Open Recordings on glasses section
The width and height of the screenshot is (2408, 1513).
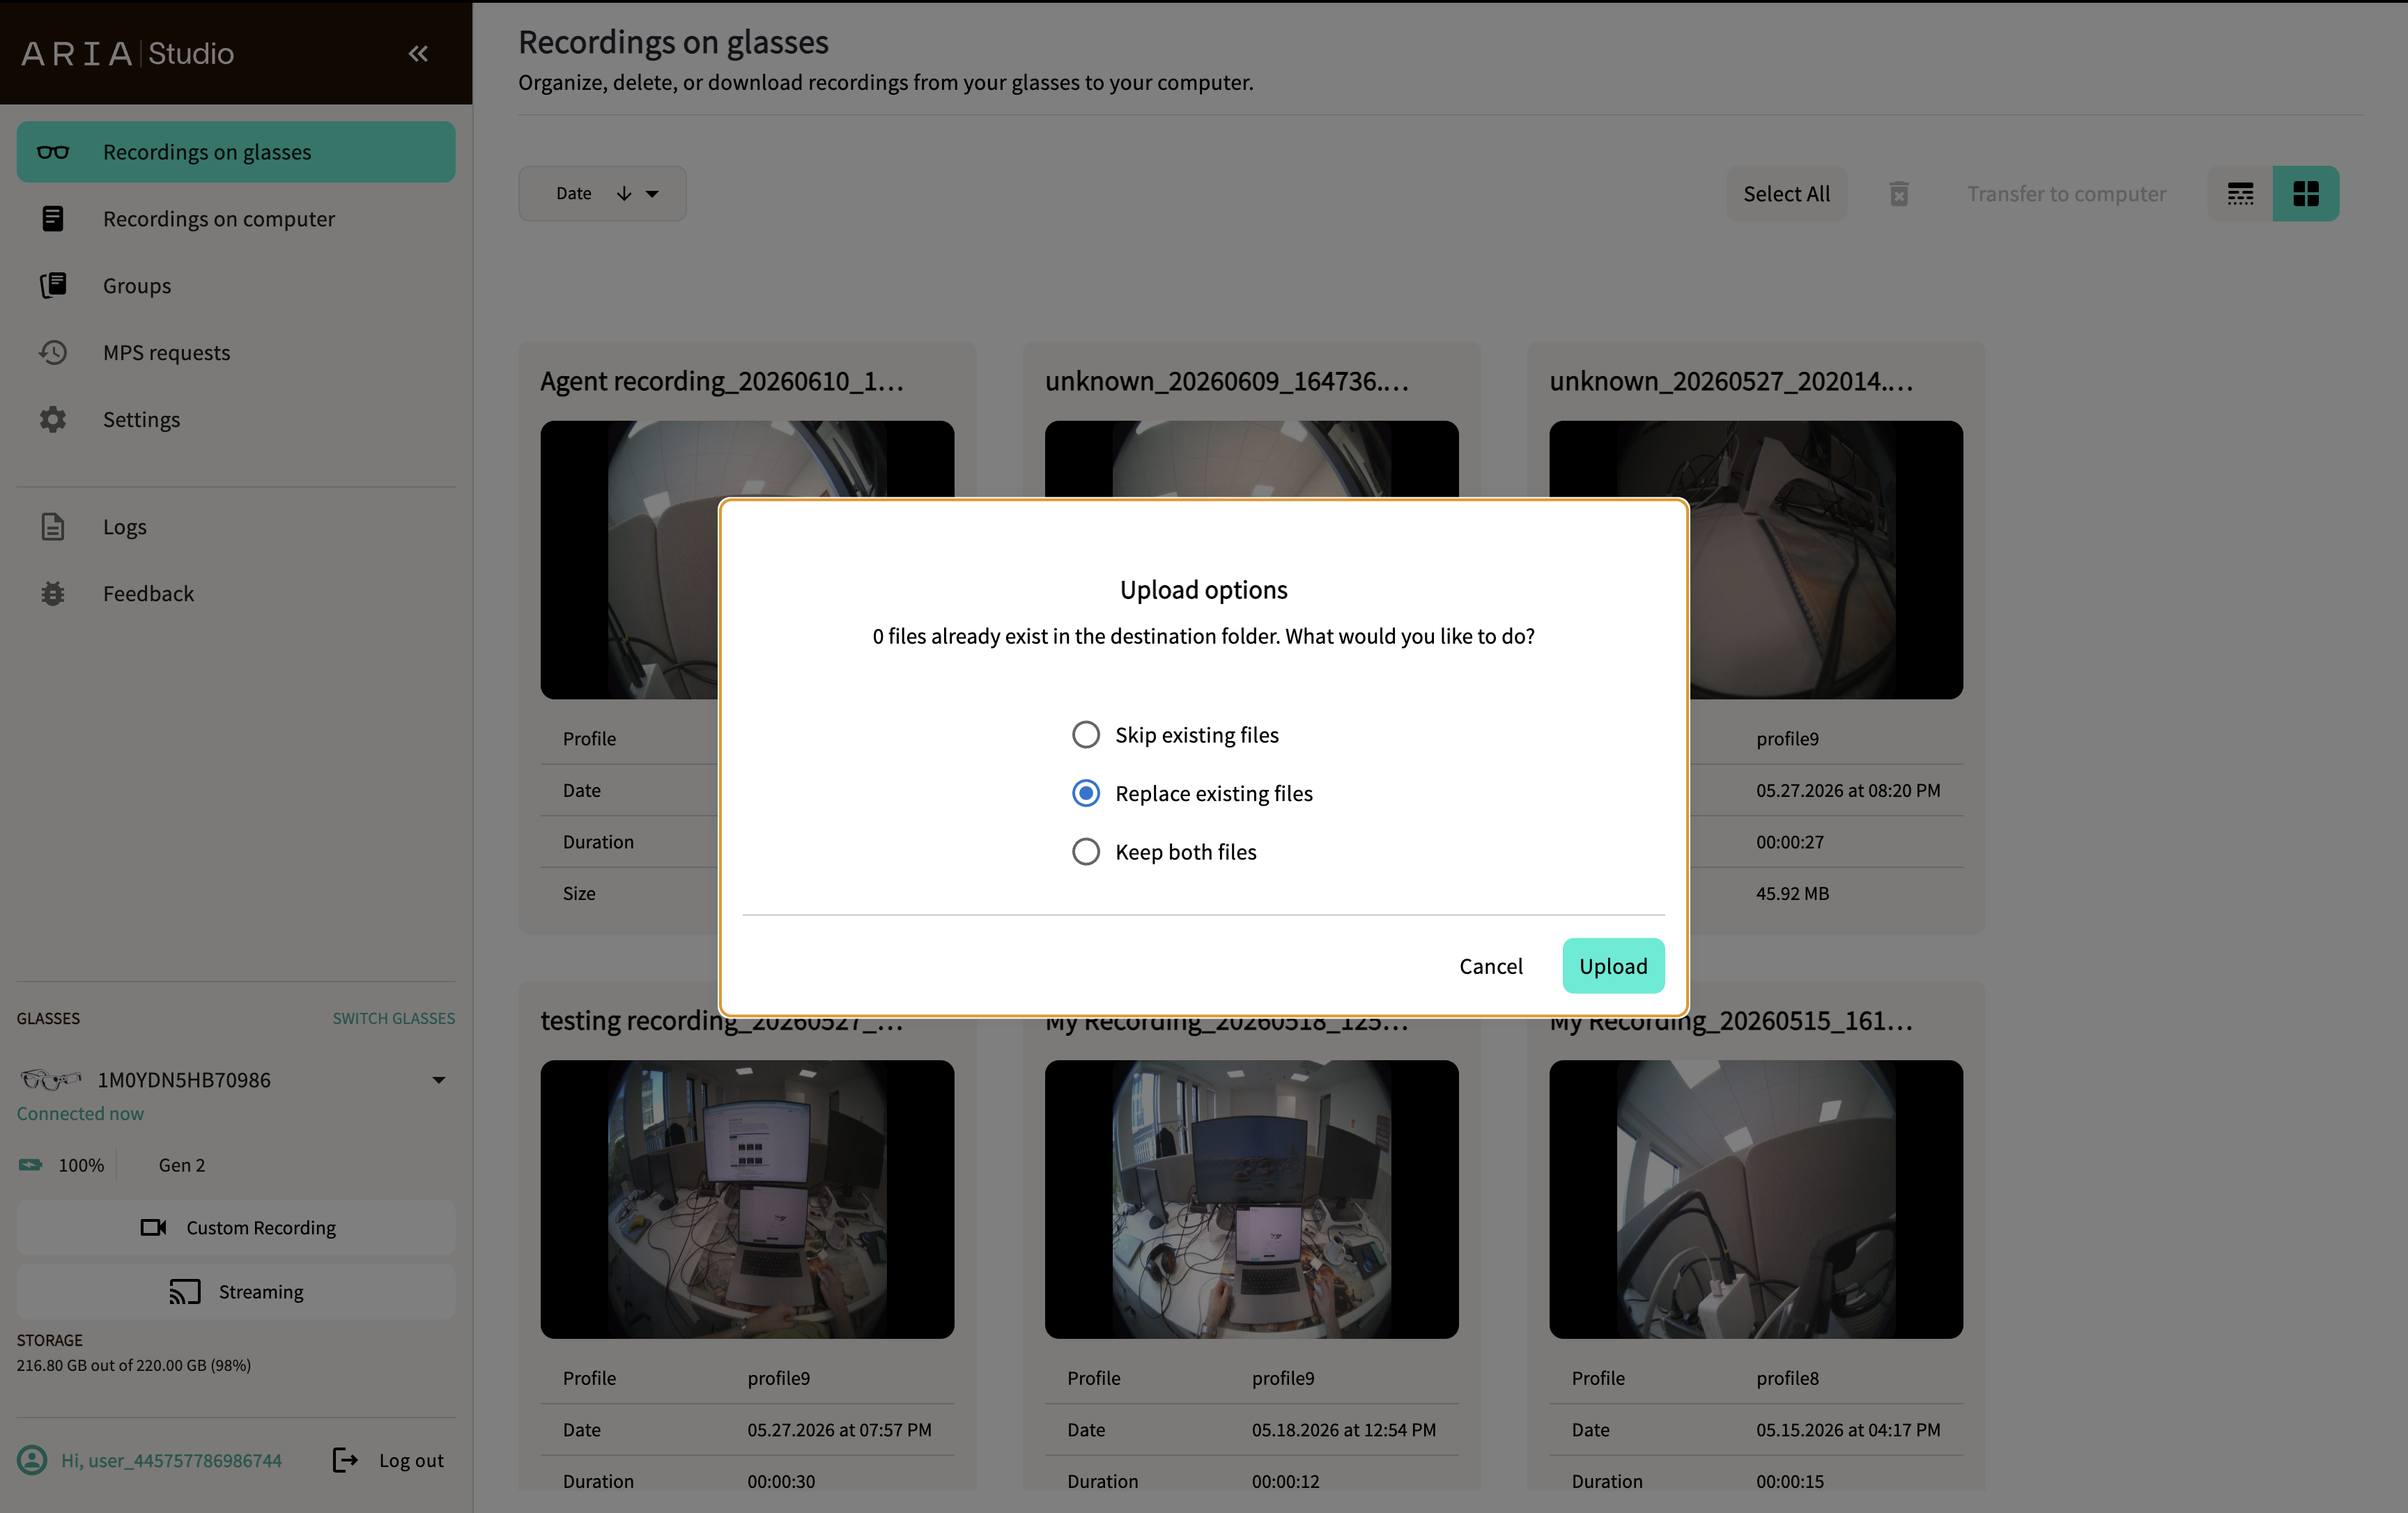(x=236, y=152)
